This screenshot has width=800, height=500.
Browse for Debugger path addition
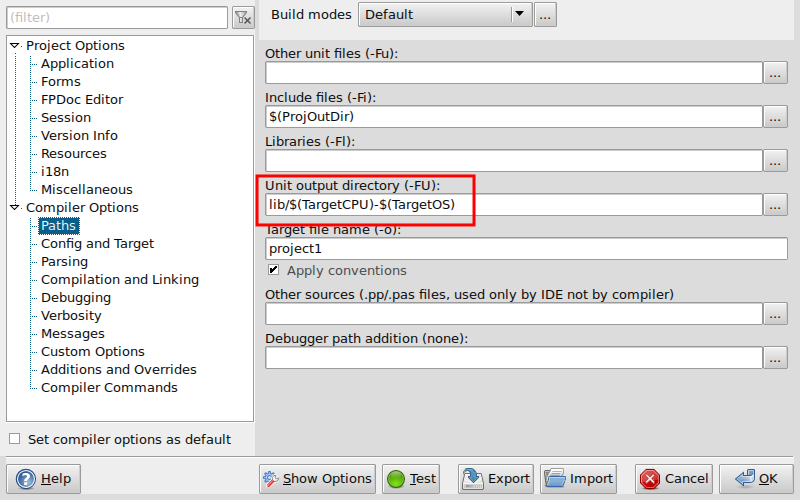click(775, 358)
